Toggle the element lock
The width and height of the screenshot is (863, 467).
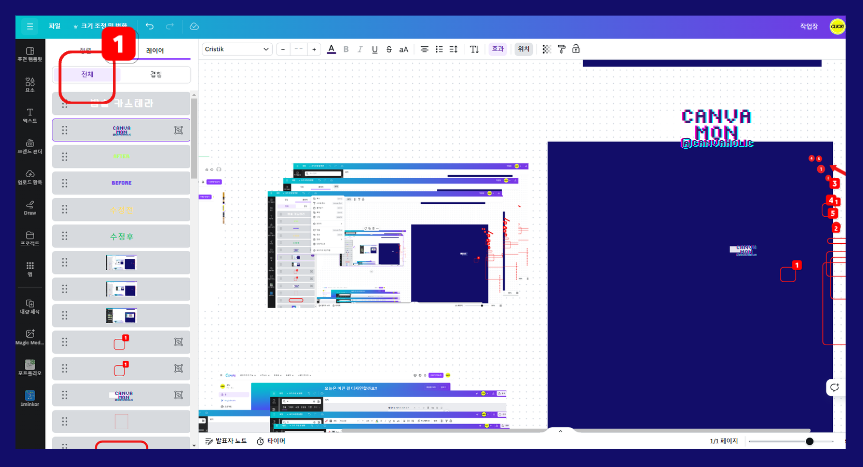576,49
